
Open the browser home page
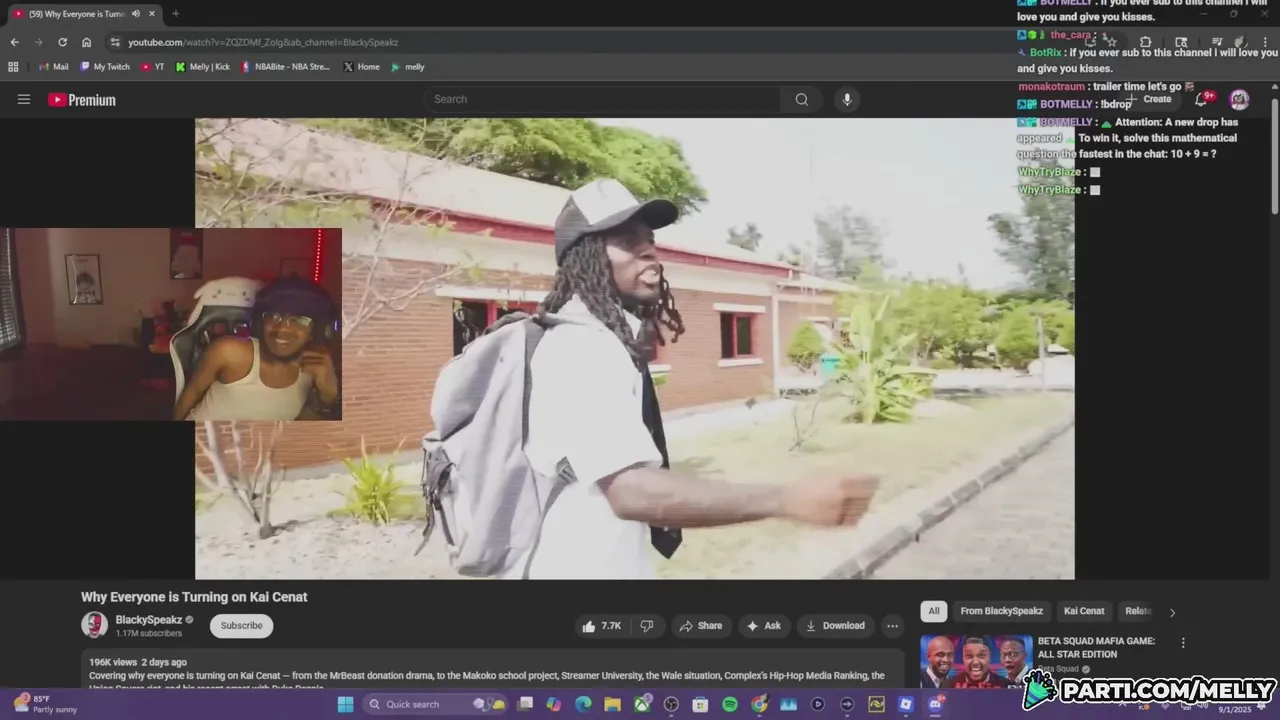tap(86, 42)
